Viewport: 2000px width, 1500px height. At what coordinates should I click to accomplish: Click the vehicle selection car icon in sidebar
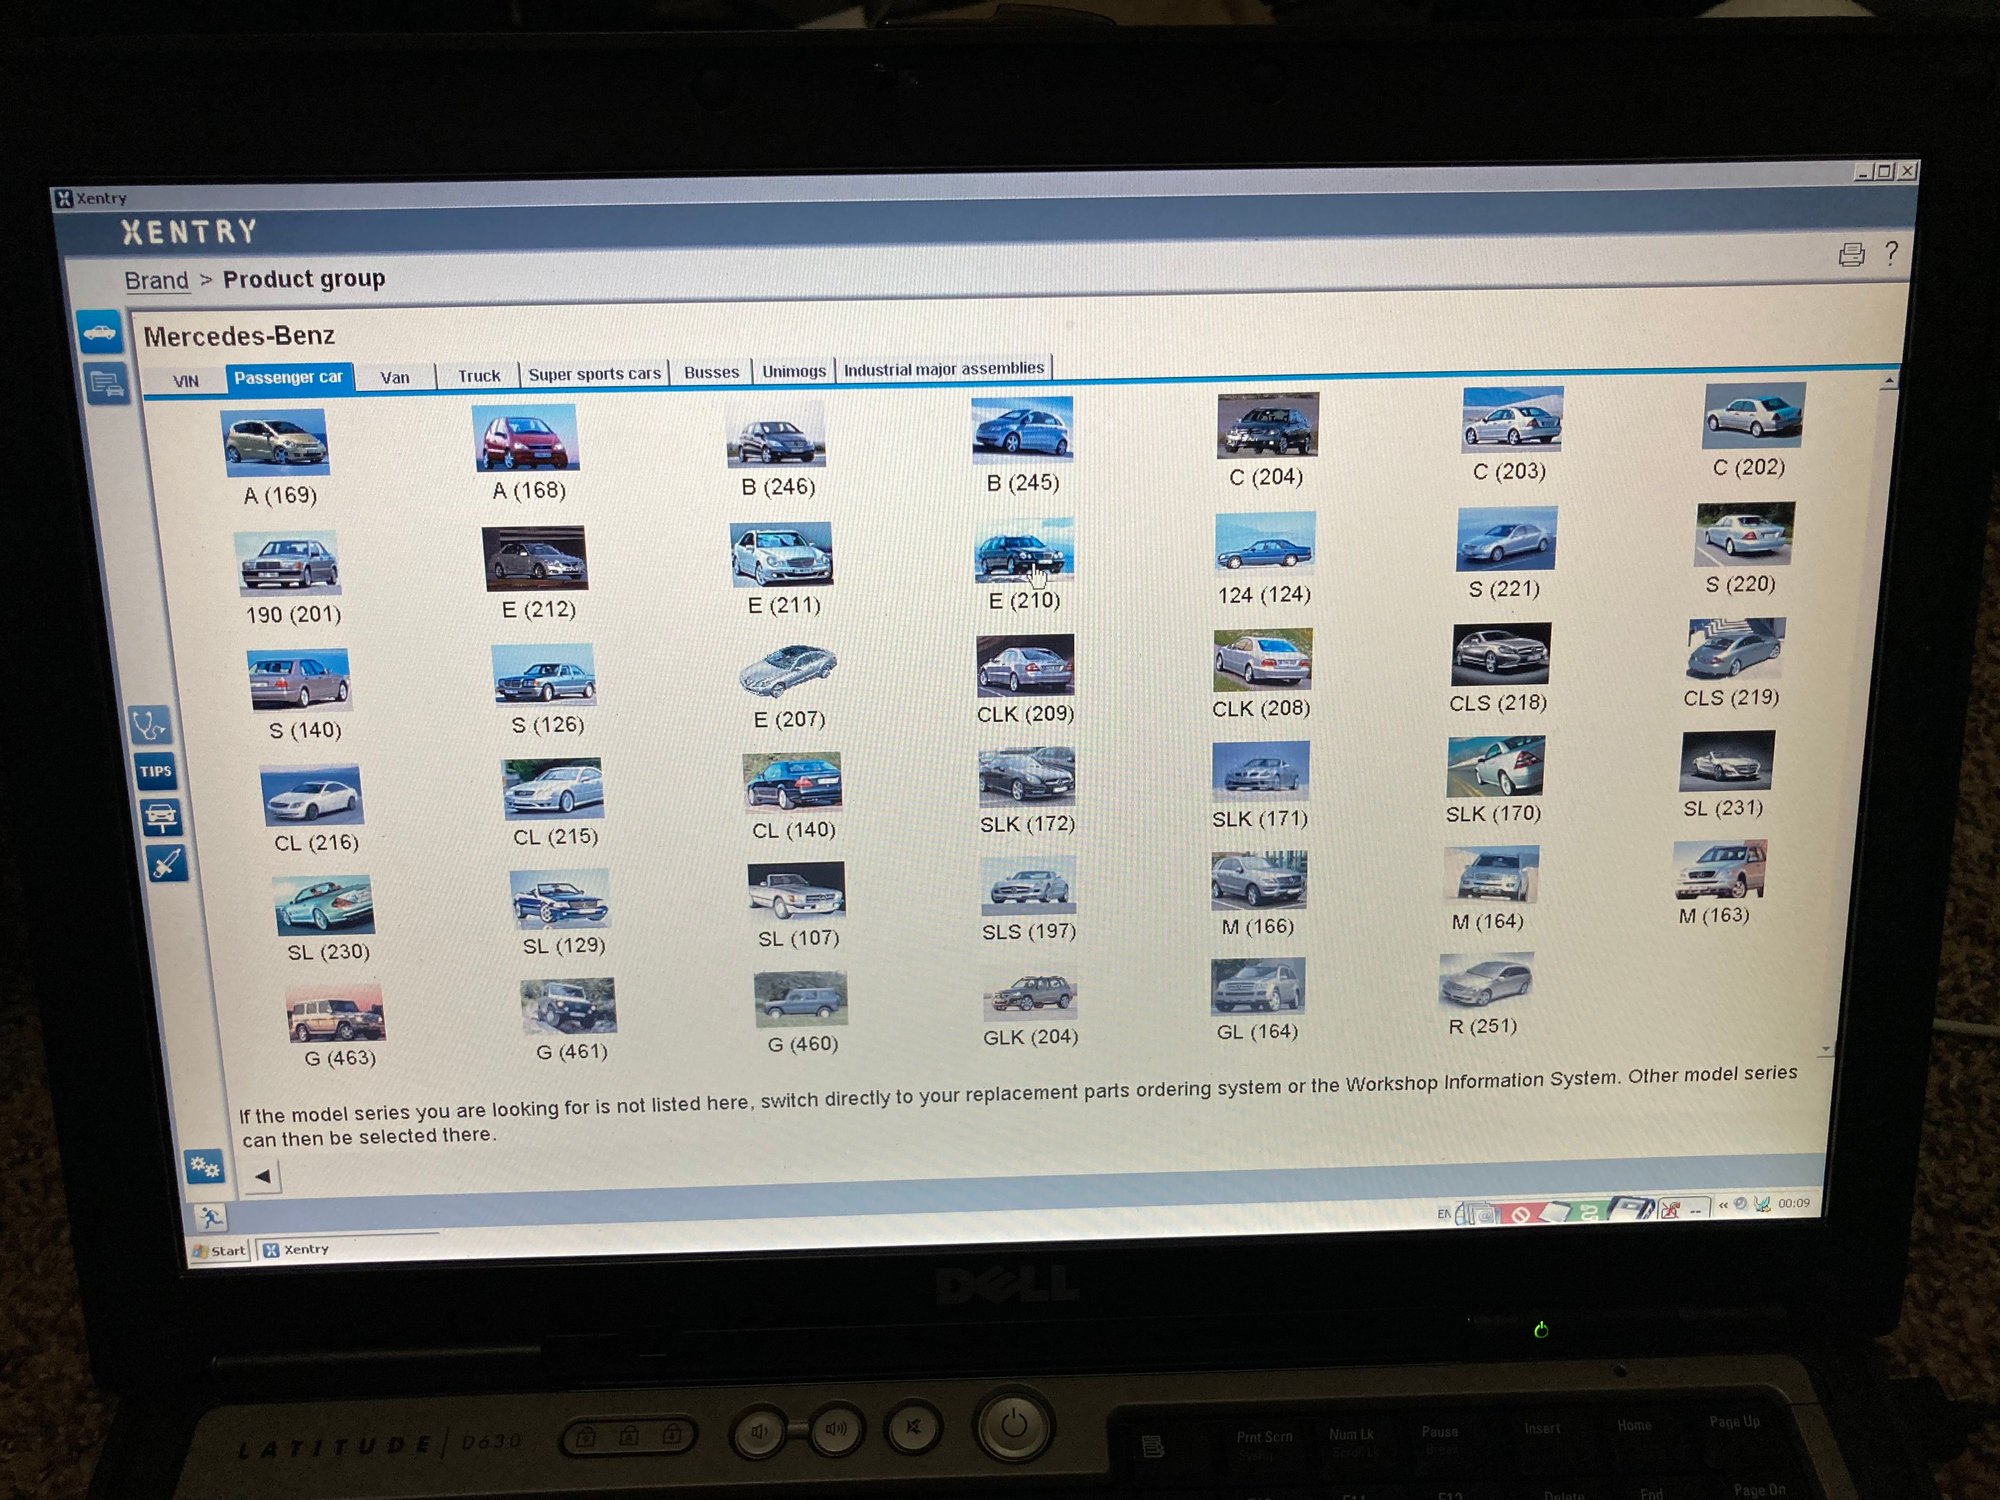pyautogui.click(x=100, y=332)
